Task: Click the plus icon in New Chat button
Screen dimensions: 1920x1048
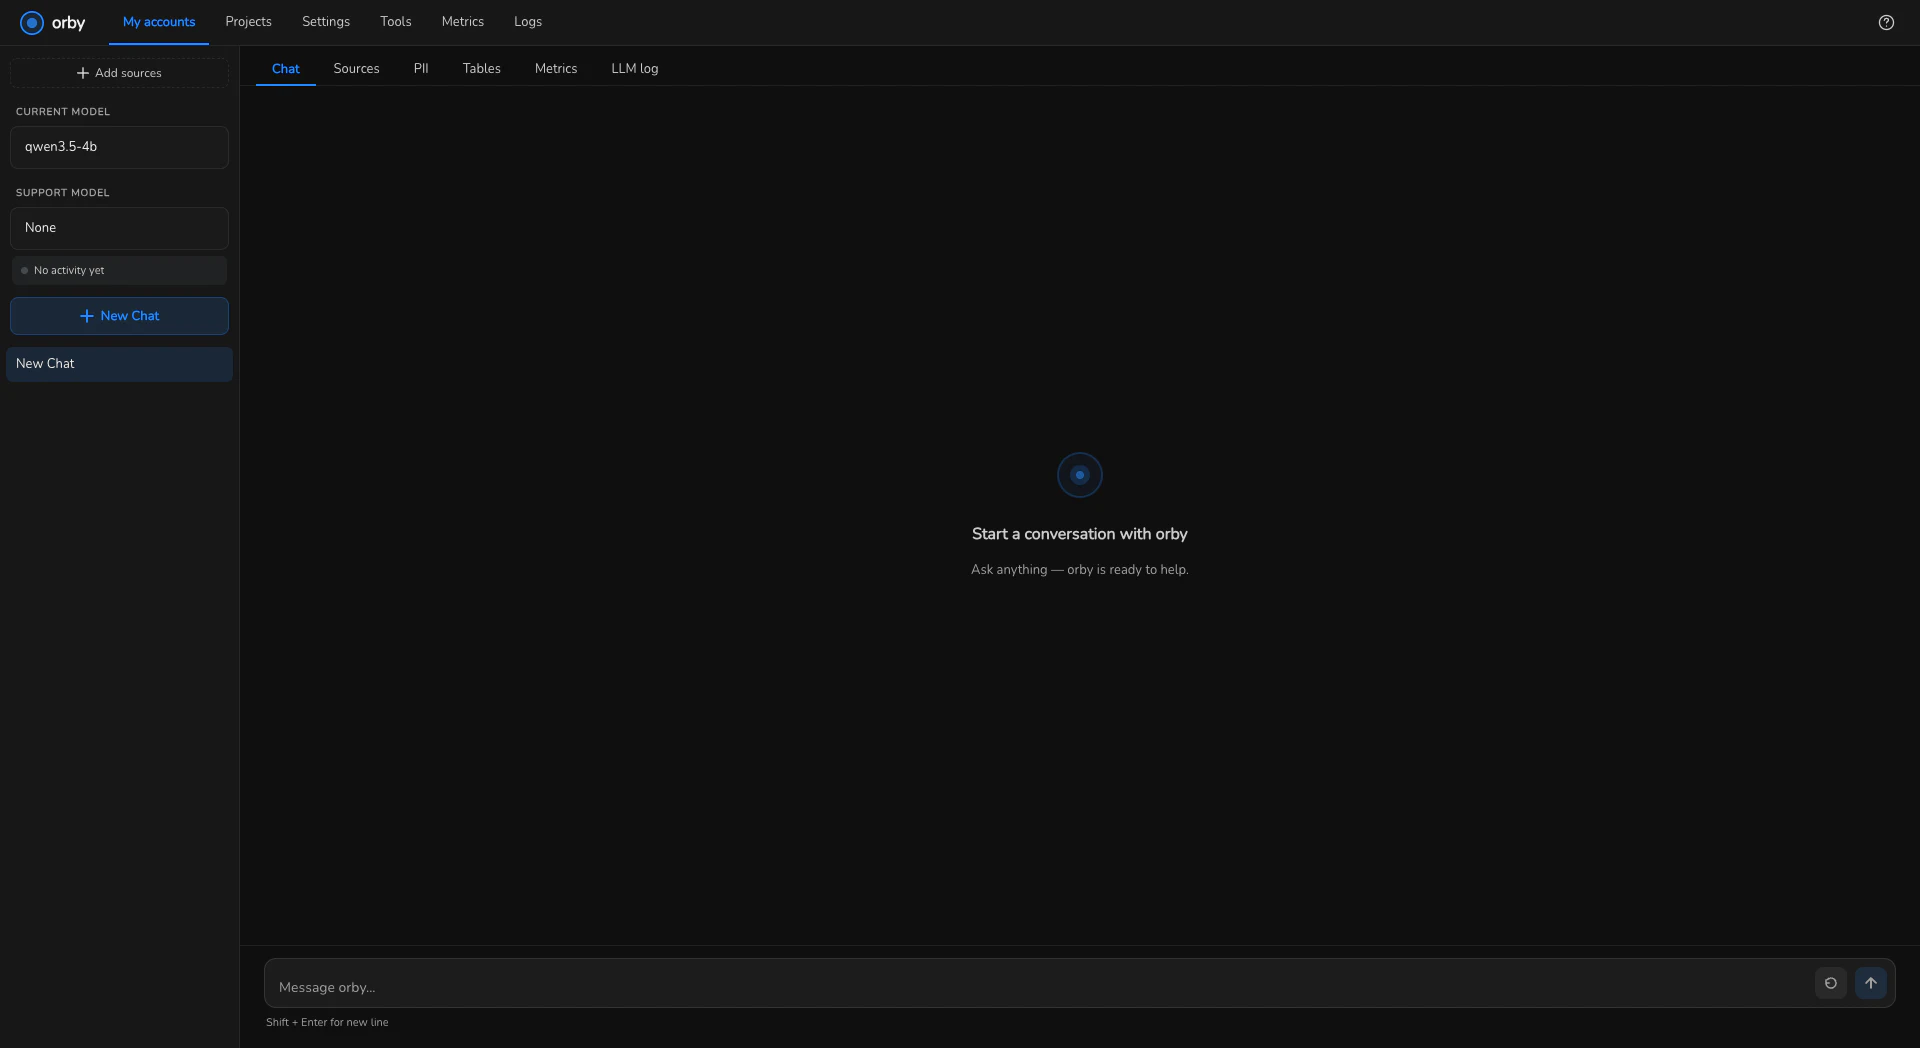Action: click(x=87, y=316)
